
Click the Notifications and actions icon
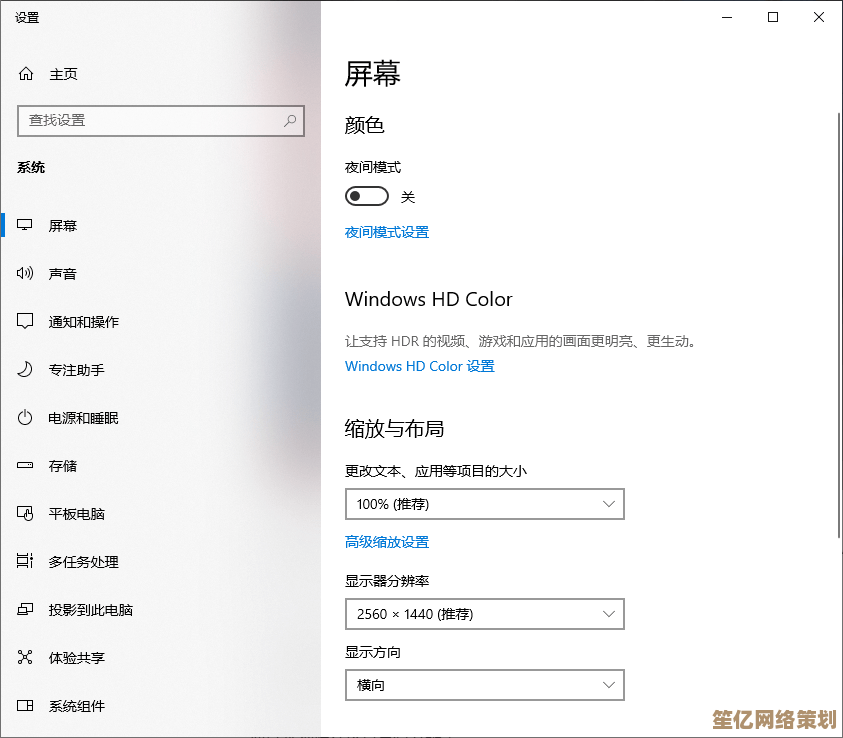tap(26, 322)
